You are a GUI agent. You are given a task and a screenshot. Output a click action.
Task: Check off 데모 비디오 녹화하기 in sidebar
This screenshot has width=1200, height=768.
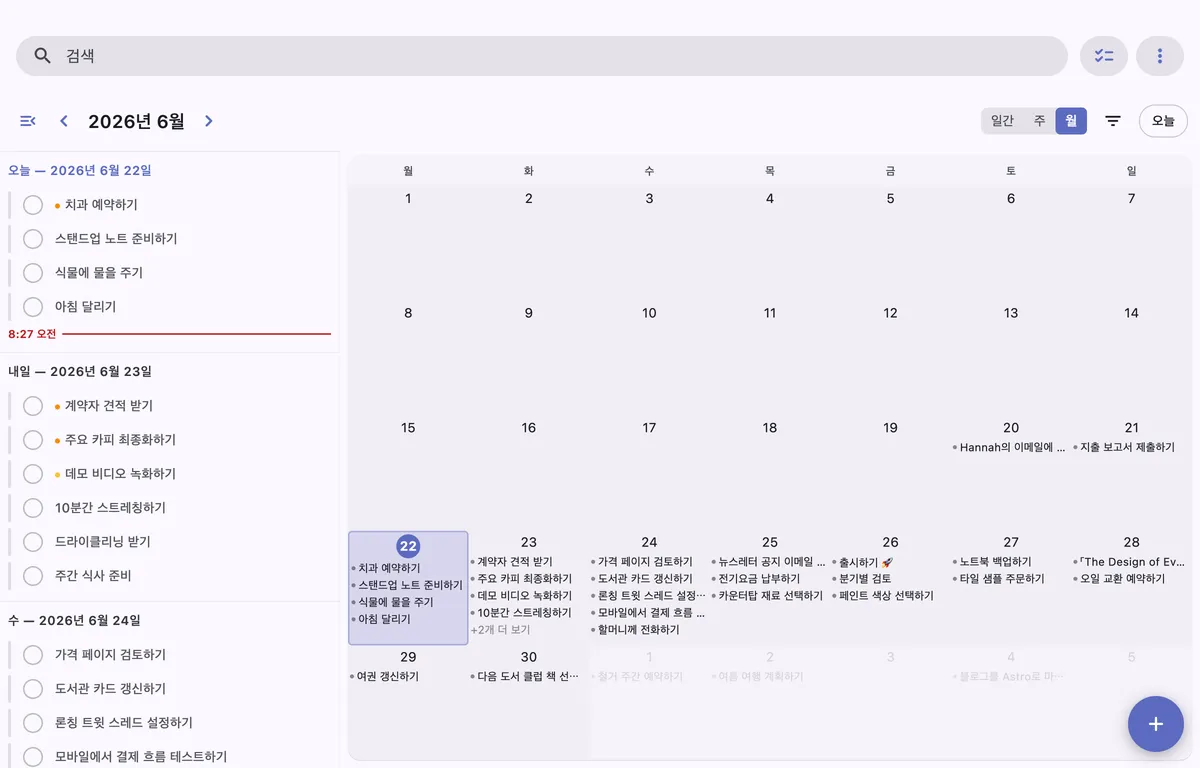point(33,474)
